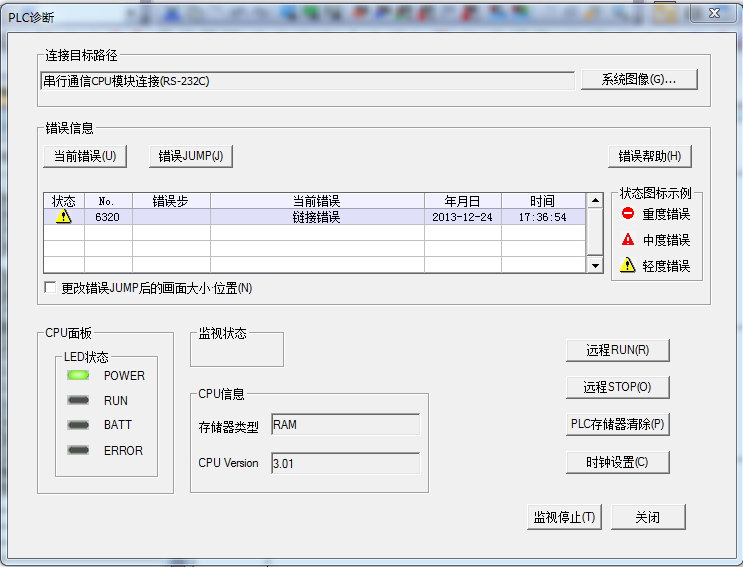Screen dimensions: 743x567
Task: Enable 更改错误JUMP后的画面大小·位置 checkbox
Action: click(51, 288)
